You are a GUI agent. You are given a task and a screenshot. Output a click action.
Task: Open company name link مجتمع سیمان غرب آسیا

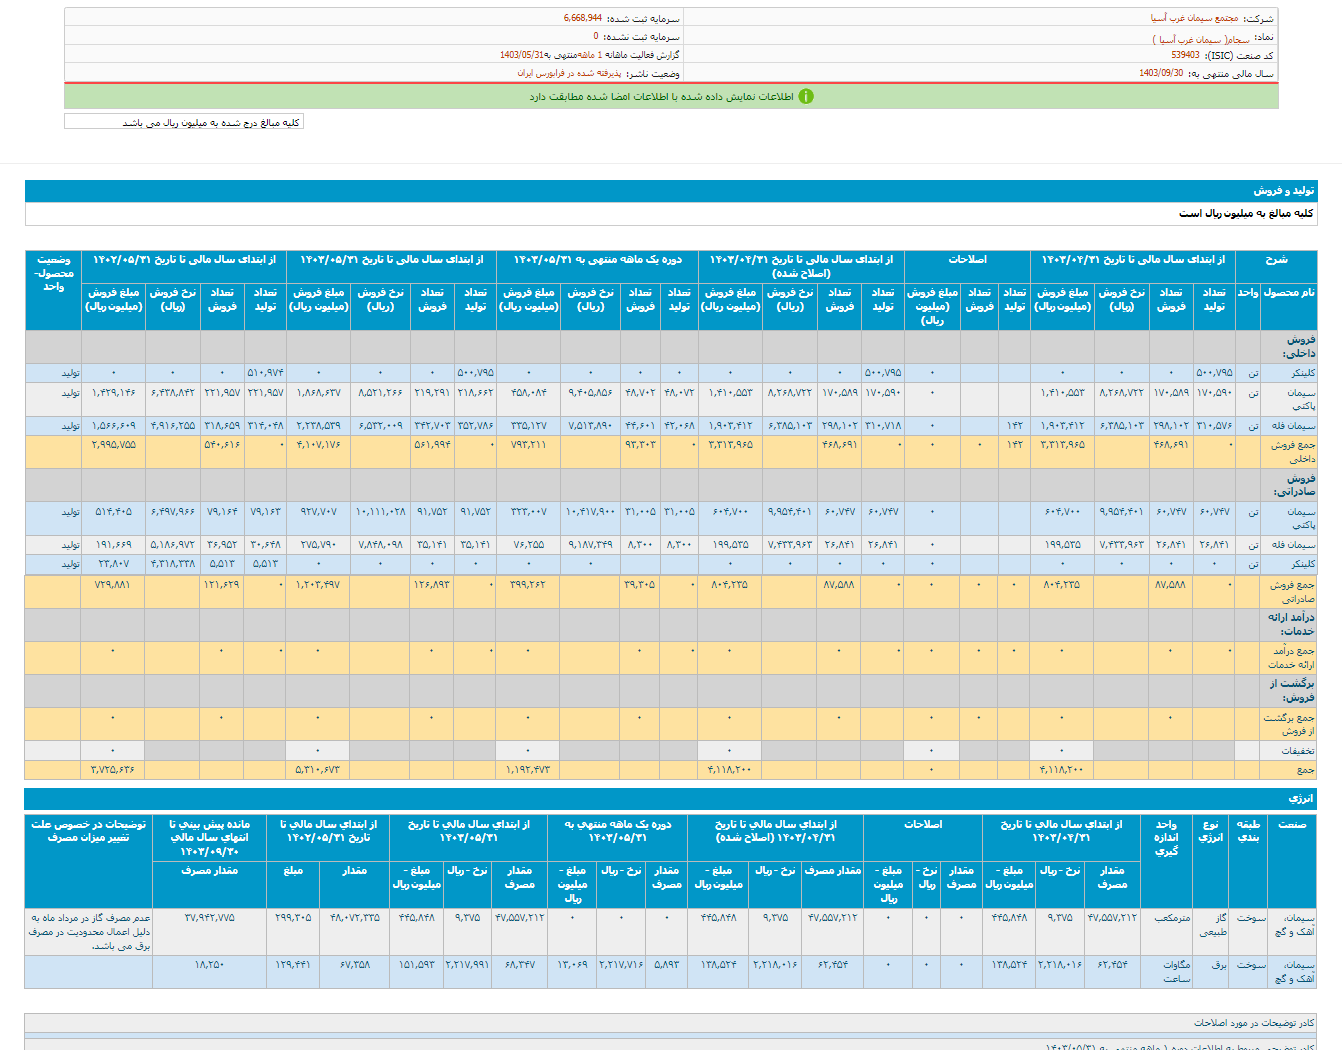[1194, 19]
